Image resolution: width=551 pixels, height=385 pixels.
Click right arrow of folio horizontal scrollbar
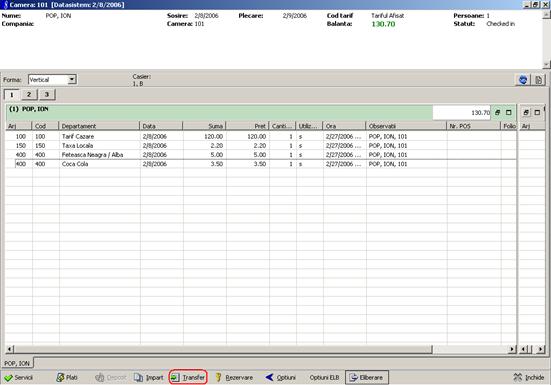coord(513,349)
